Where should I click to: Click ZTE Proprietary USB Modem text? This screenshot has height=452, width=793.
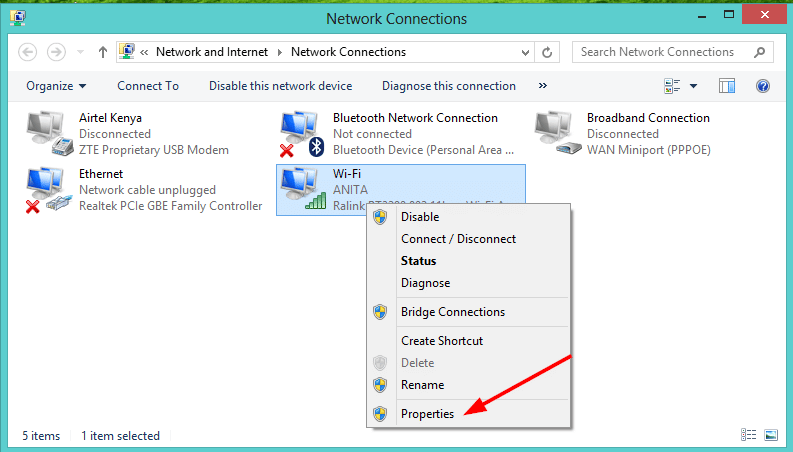point(154,150)
